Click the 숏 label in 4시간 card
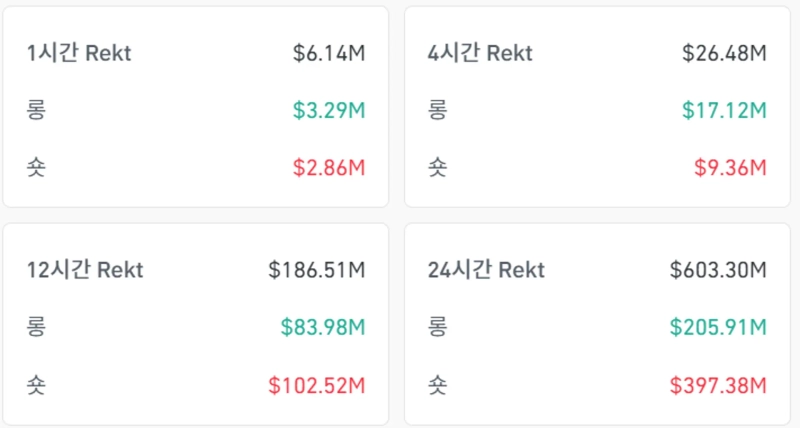This screenshot has width=800, height=428. point(437,167)
